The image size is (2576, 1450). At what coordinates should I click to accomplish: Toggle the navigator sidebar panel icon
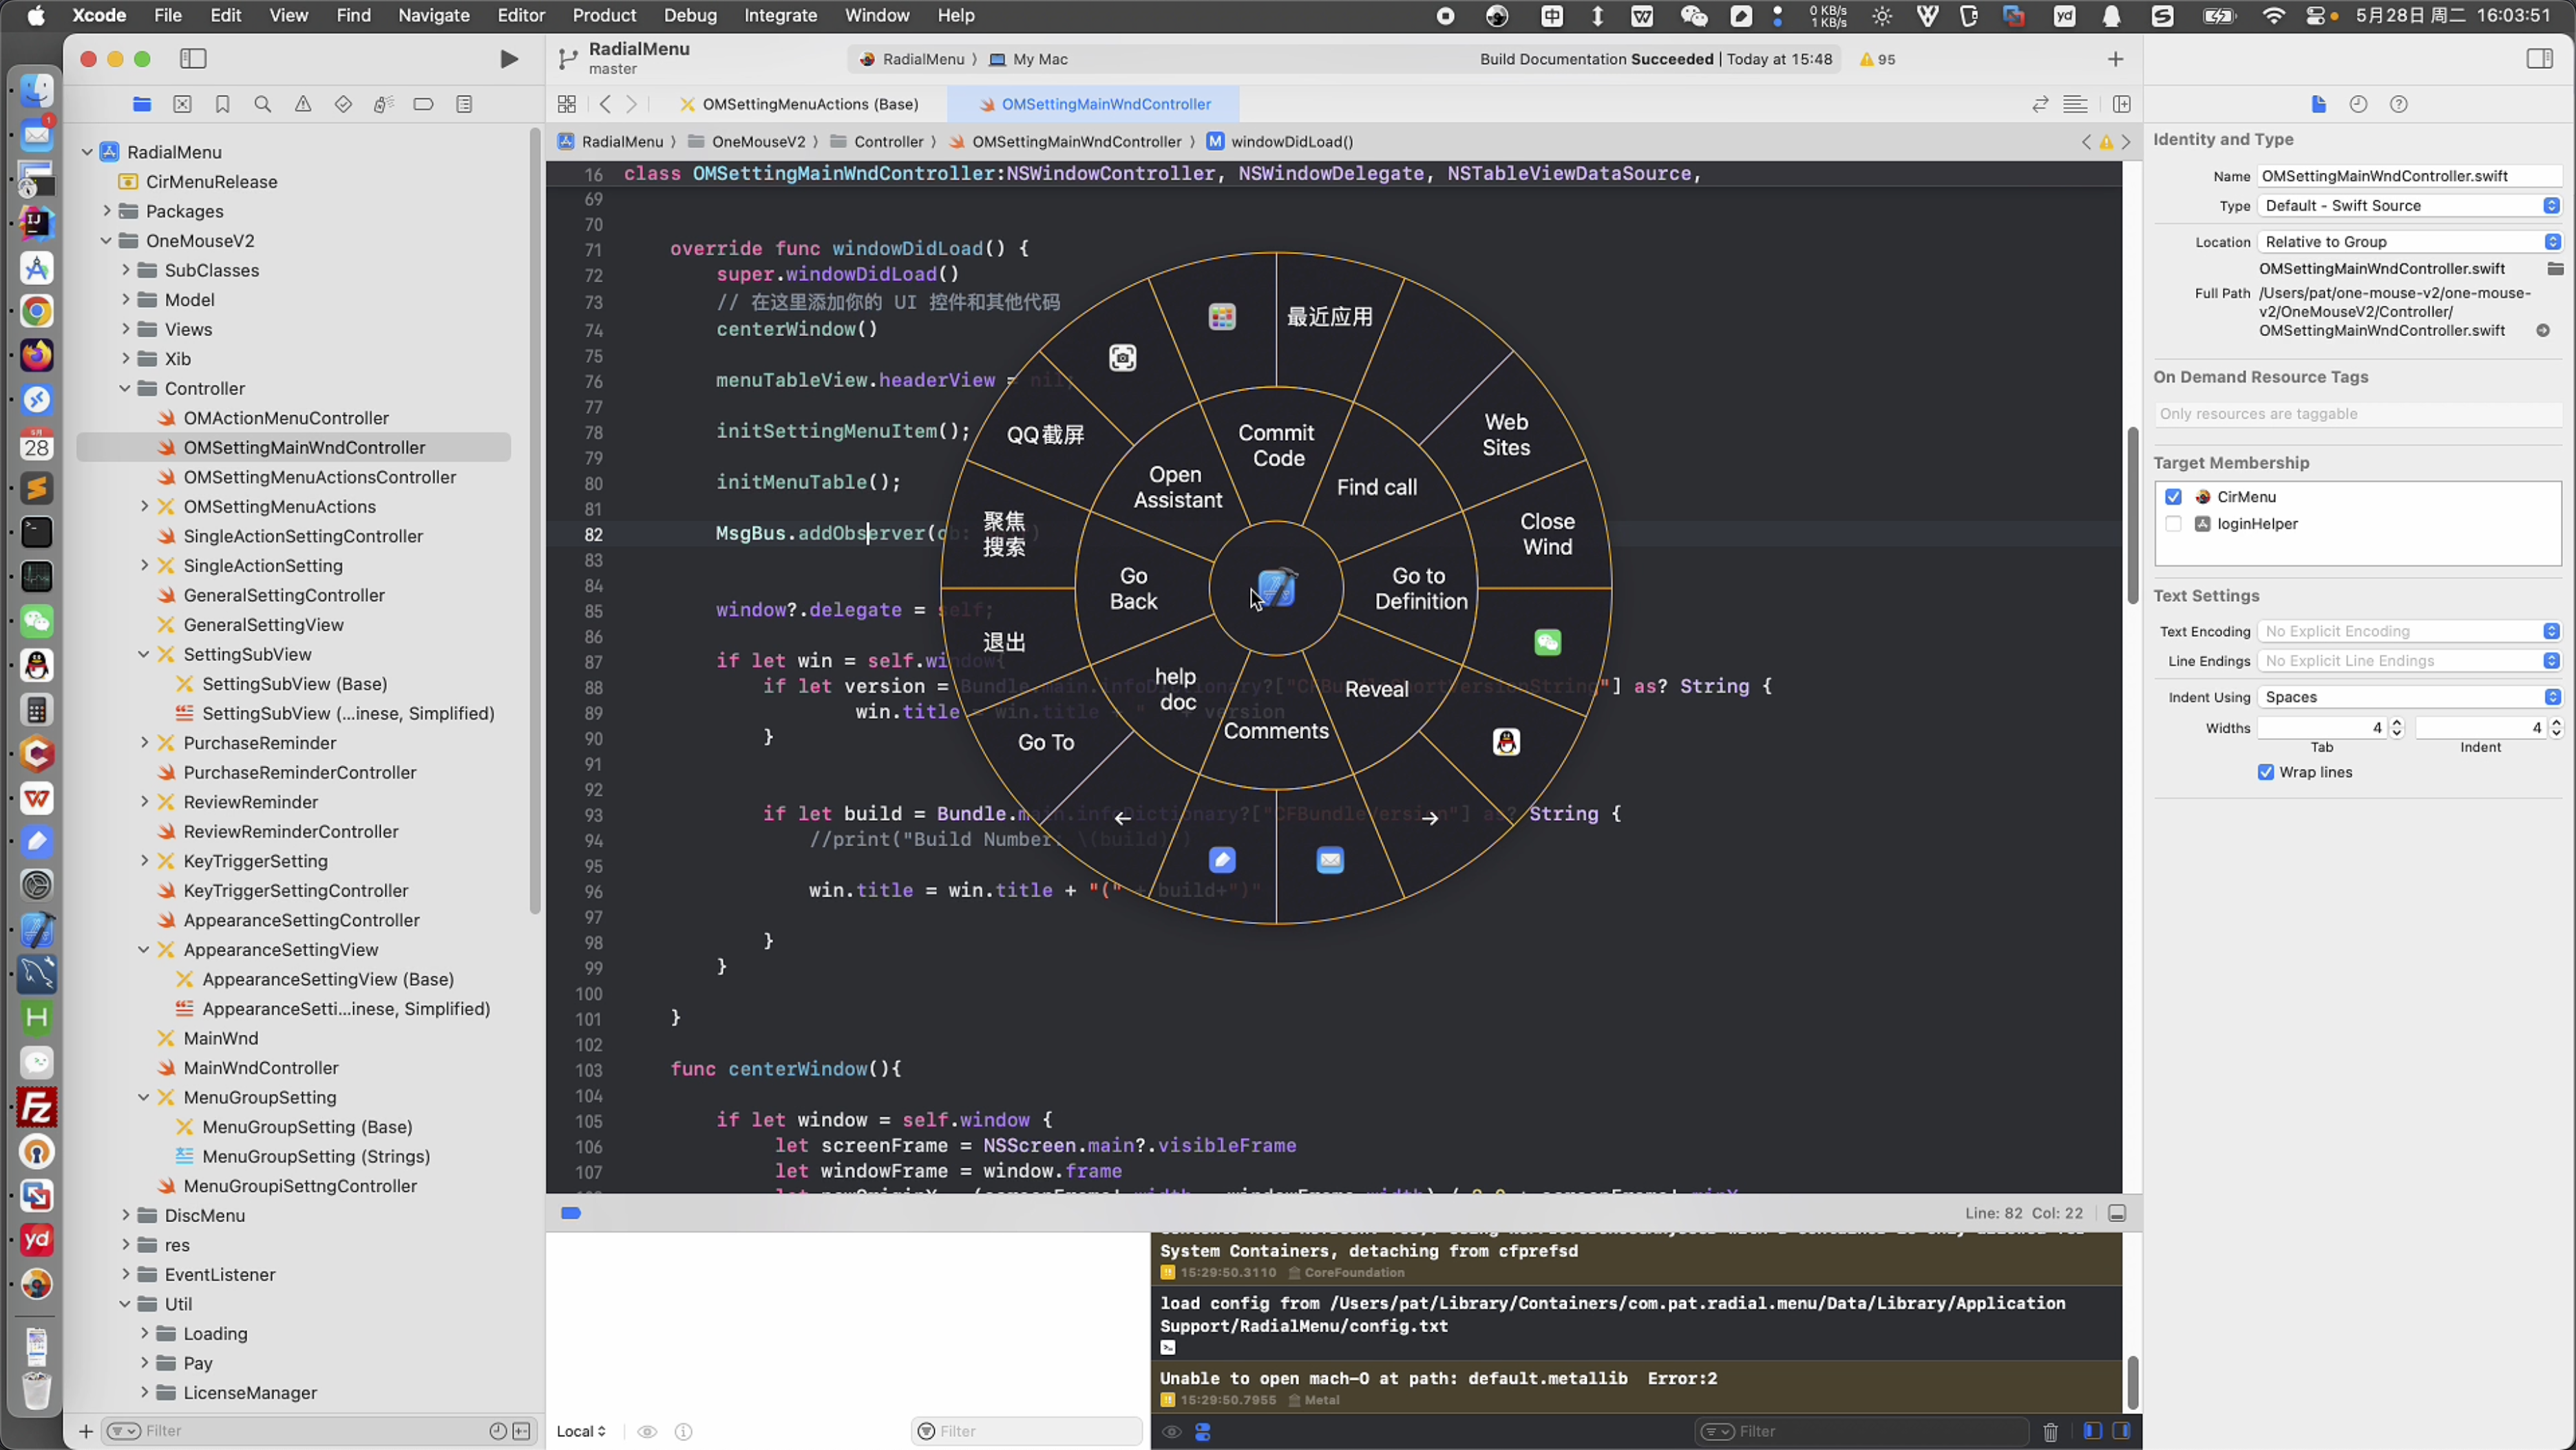click(193, 59)
